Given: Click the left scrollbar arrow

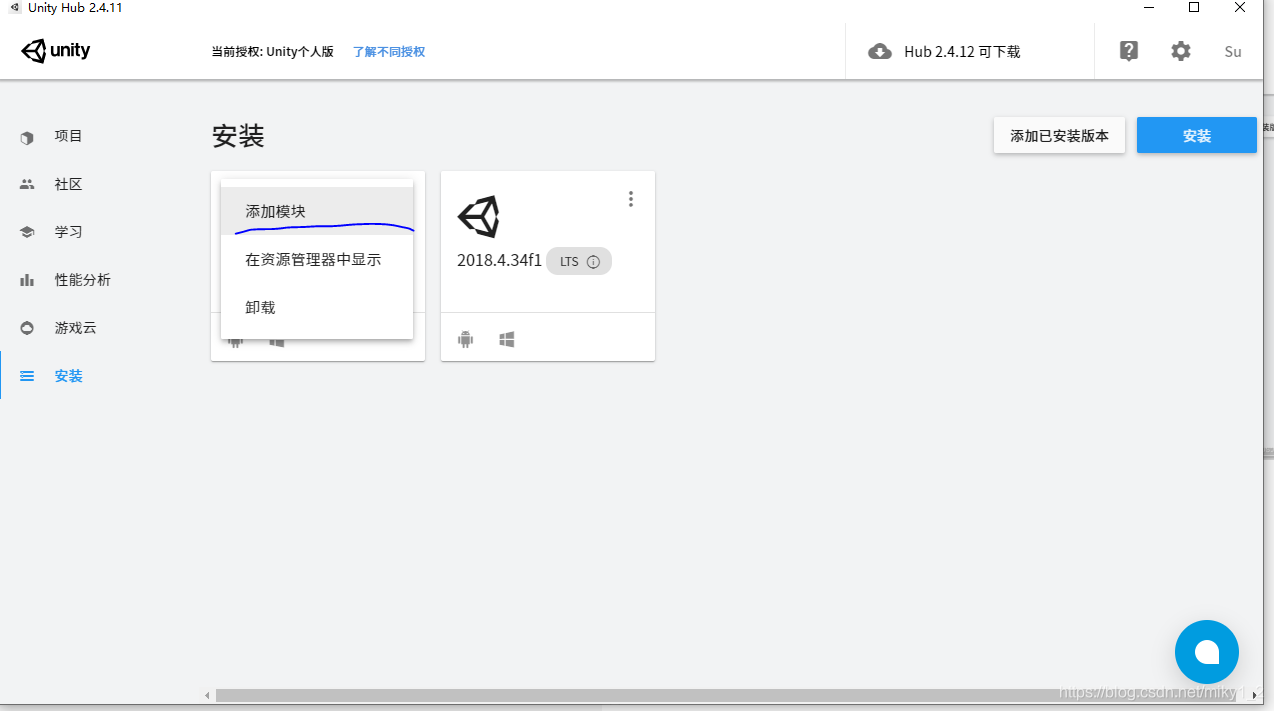Looking at the screenshot, I should [208, 695].
